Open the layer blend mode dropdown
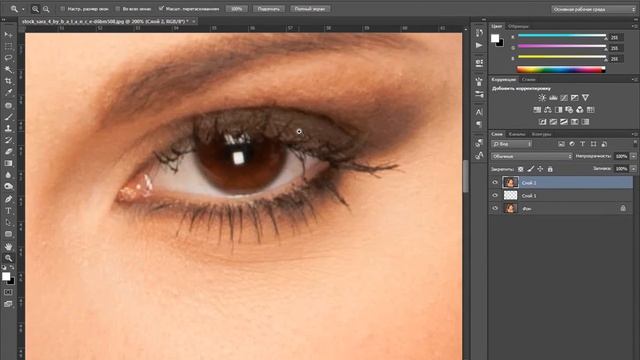640x360 pixels. (532, 156)
